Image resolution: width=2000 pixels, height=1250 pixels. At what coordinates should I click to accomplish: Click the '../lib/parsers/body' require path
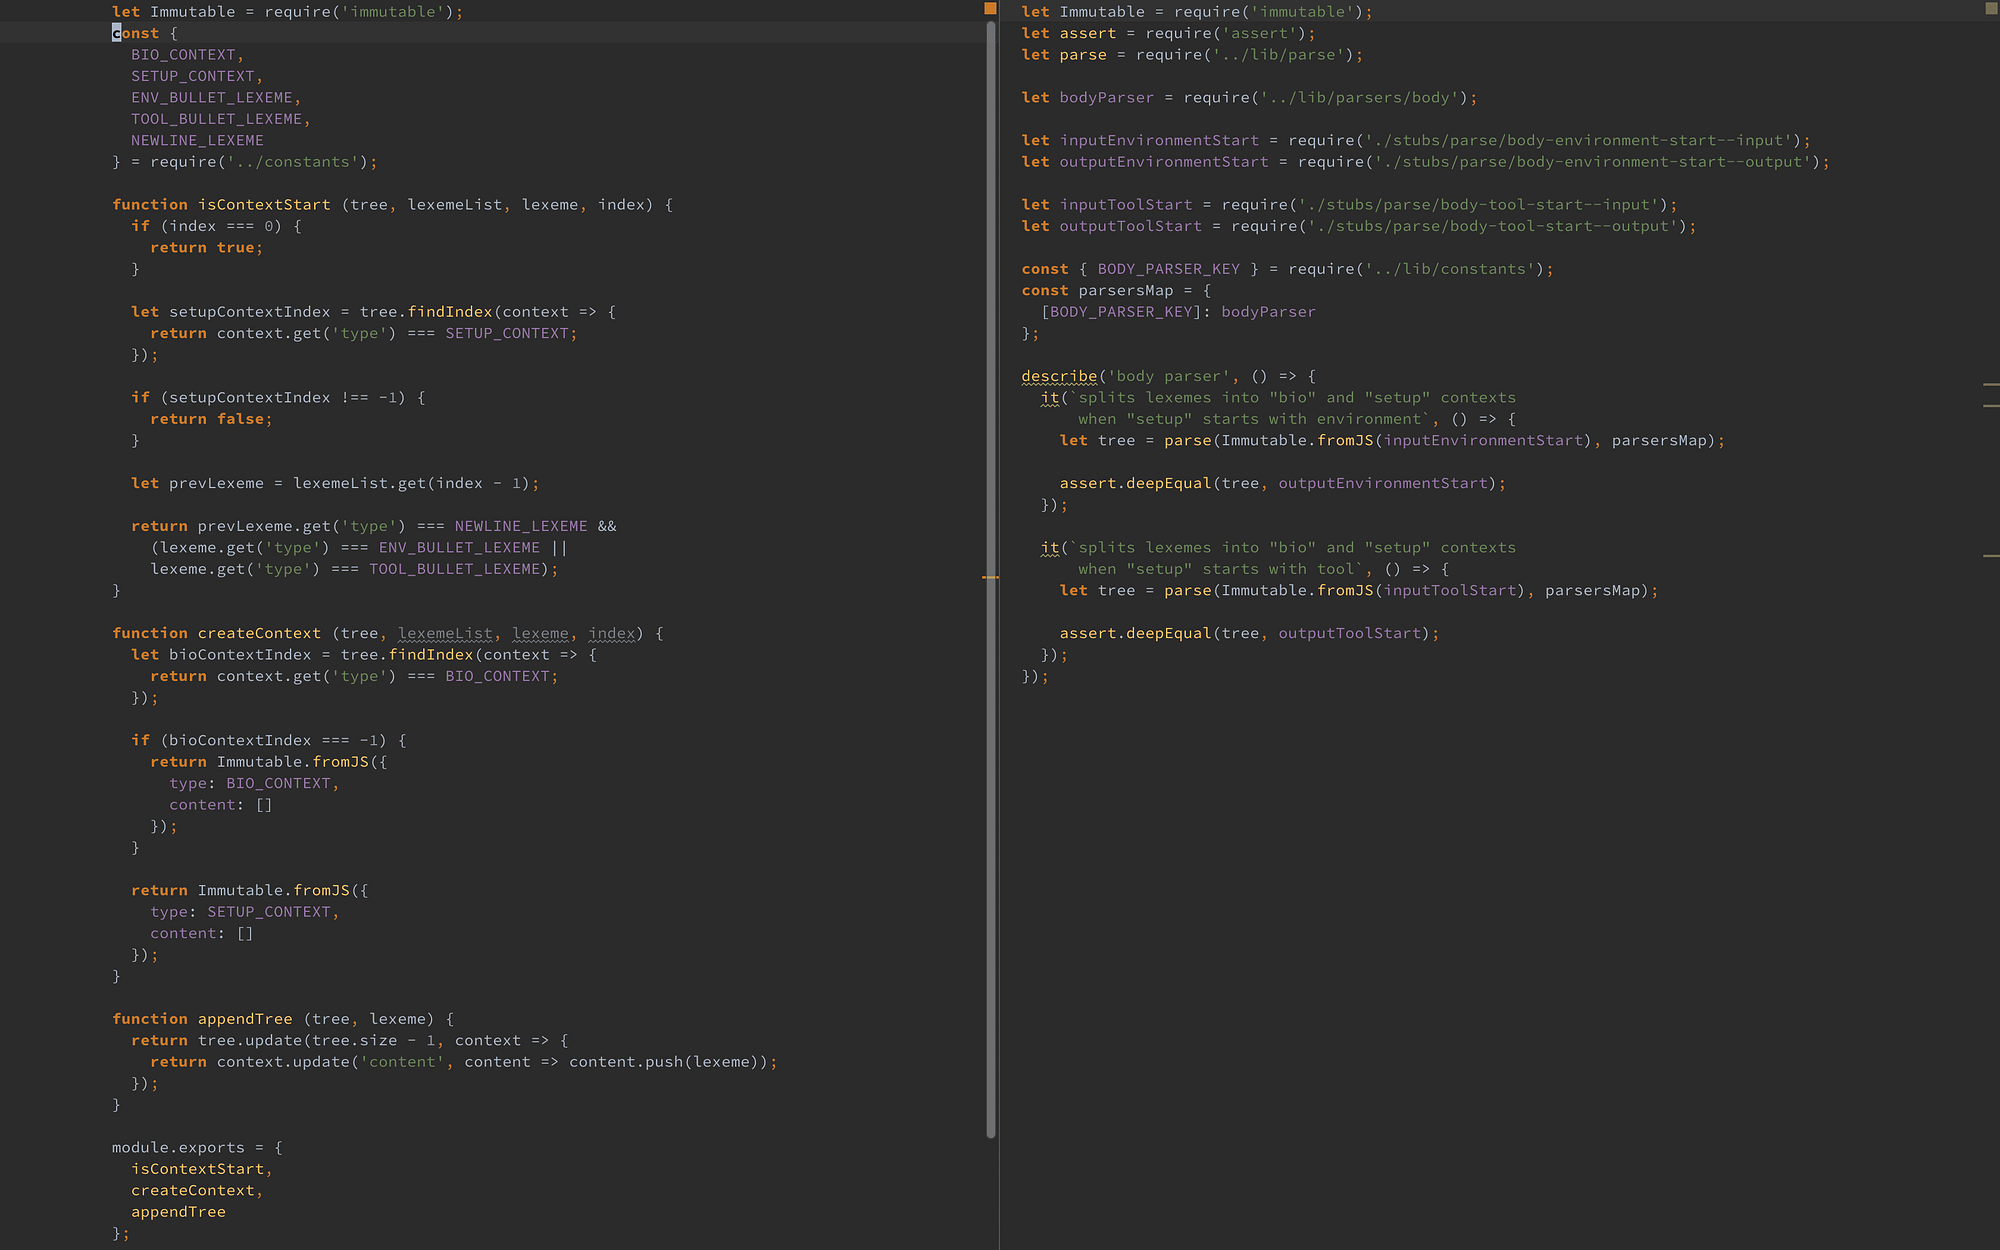(1359, 97)
